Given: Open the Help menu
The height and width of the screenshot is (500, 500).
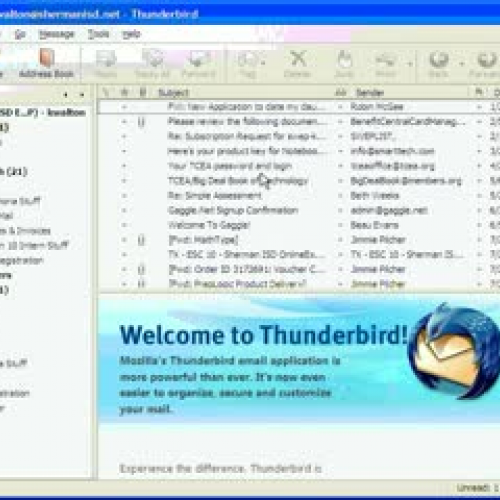Looking at the screenshot, I should [x=131, y=34].
